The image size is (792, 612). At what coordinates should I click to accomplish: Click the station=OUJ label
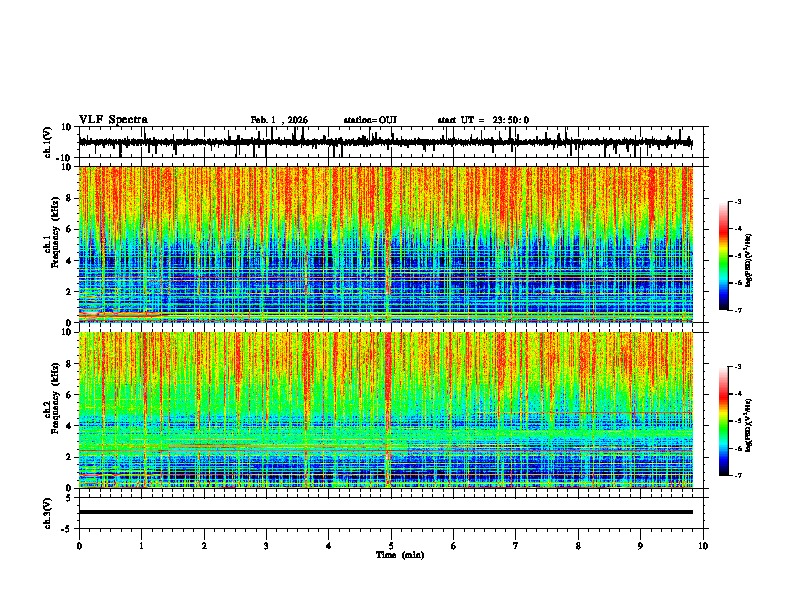[x=370, y=120]
